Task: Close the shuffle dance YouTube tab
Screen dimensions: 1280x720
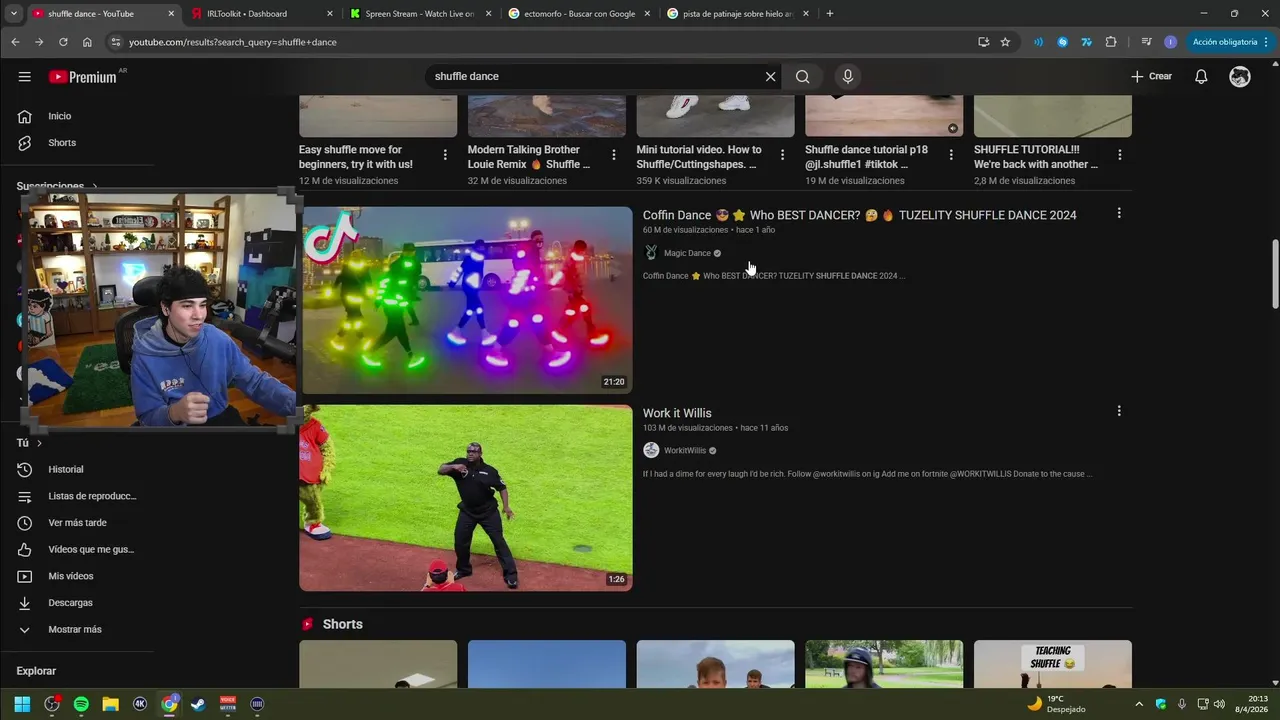Action: pyautogui.click(x=171, y=14)
